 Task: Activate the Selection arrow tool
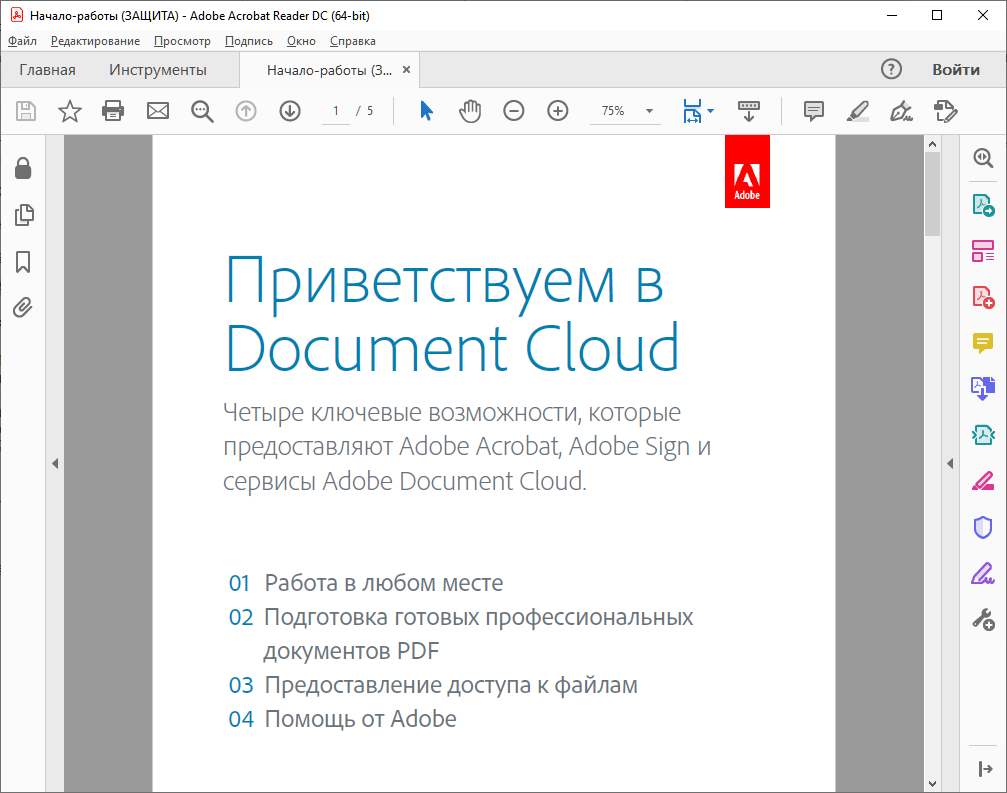point(426,111)
